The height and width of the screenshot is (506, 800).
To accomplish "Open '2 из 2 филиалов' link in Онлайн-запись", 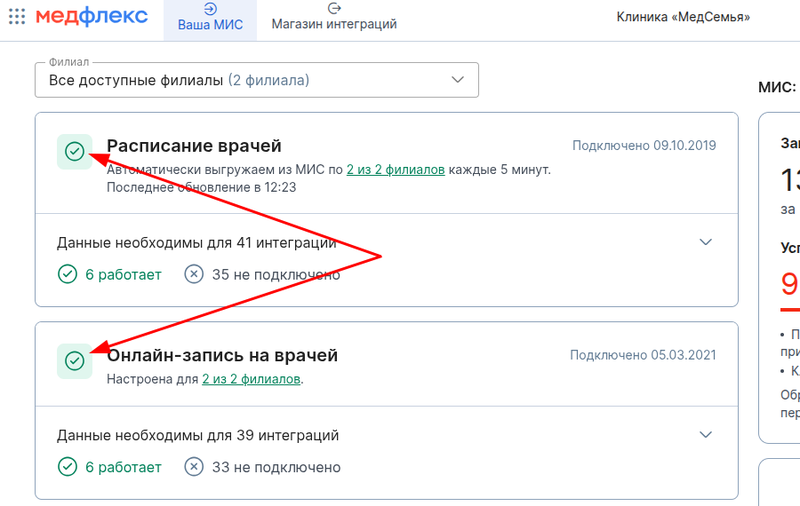I will (251, 380).
